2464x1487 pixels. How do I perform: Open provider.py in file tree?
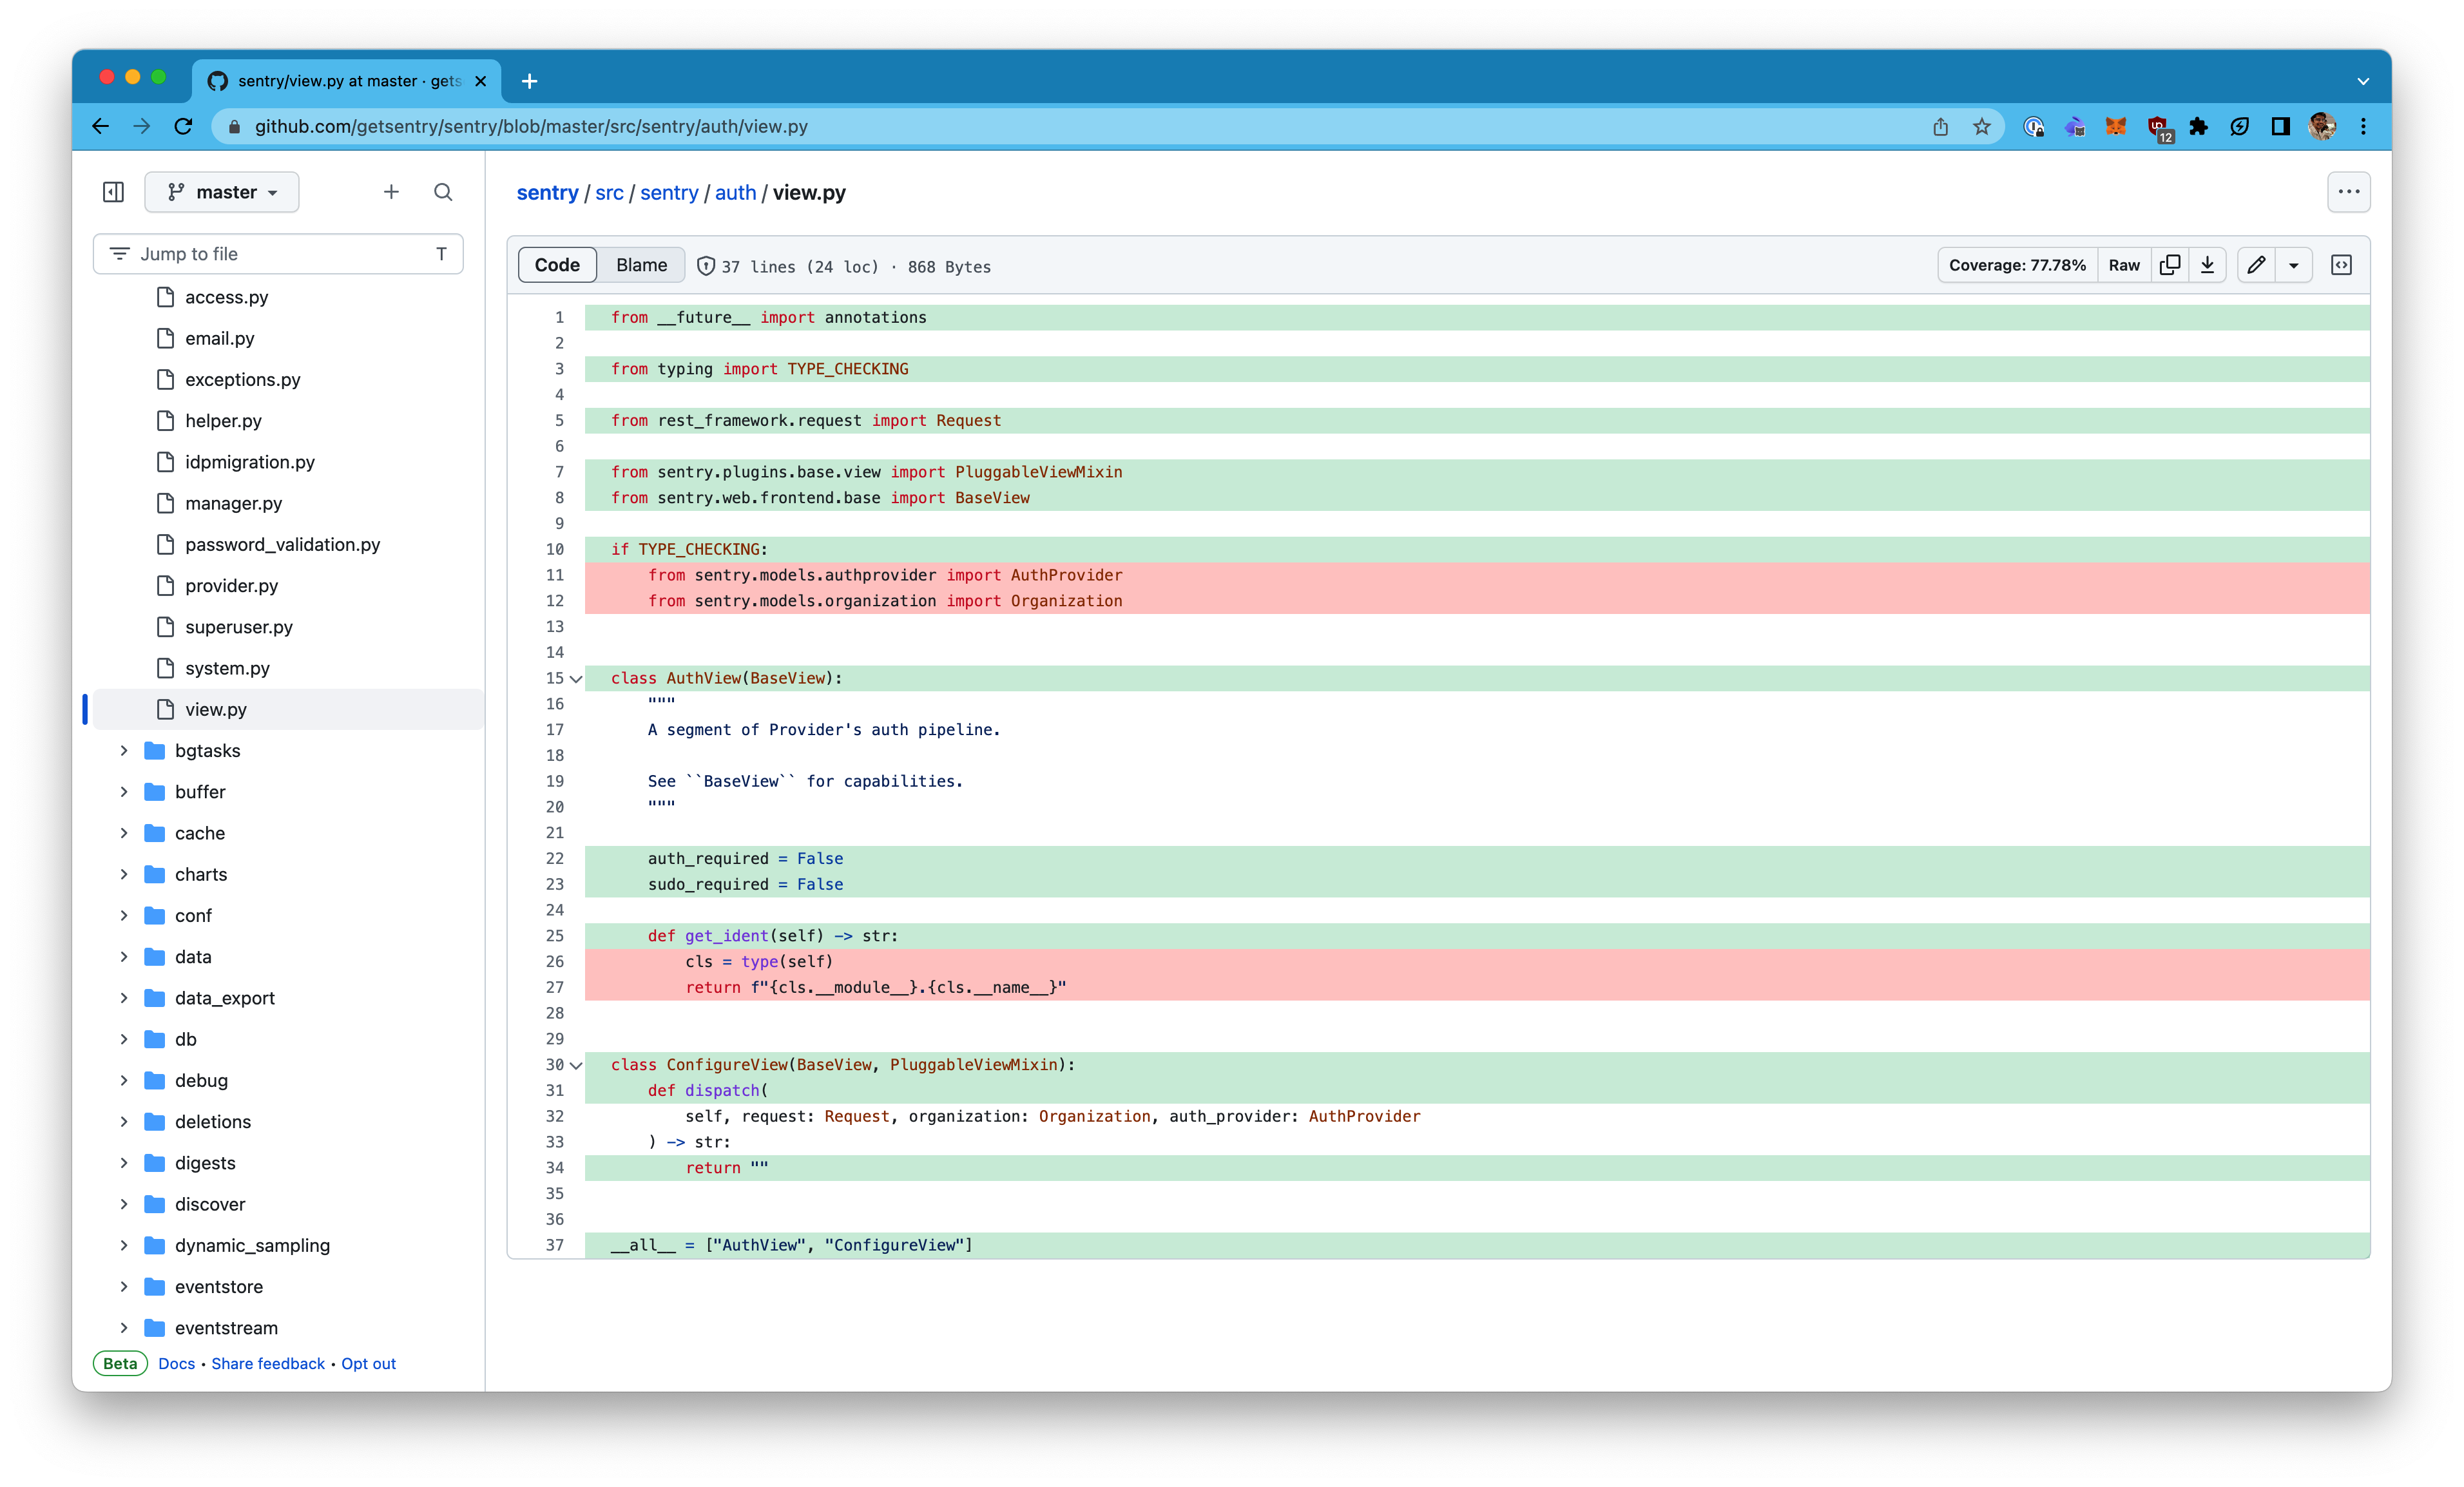click(x=231, y=586)
